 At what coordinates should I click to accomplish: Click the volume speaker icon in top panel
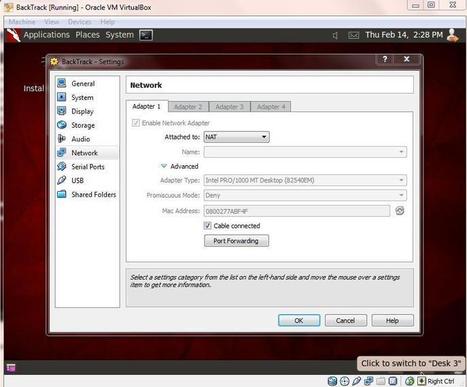click(335, 35)
